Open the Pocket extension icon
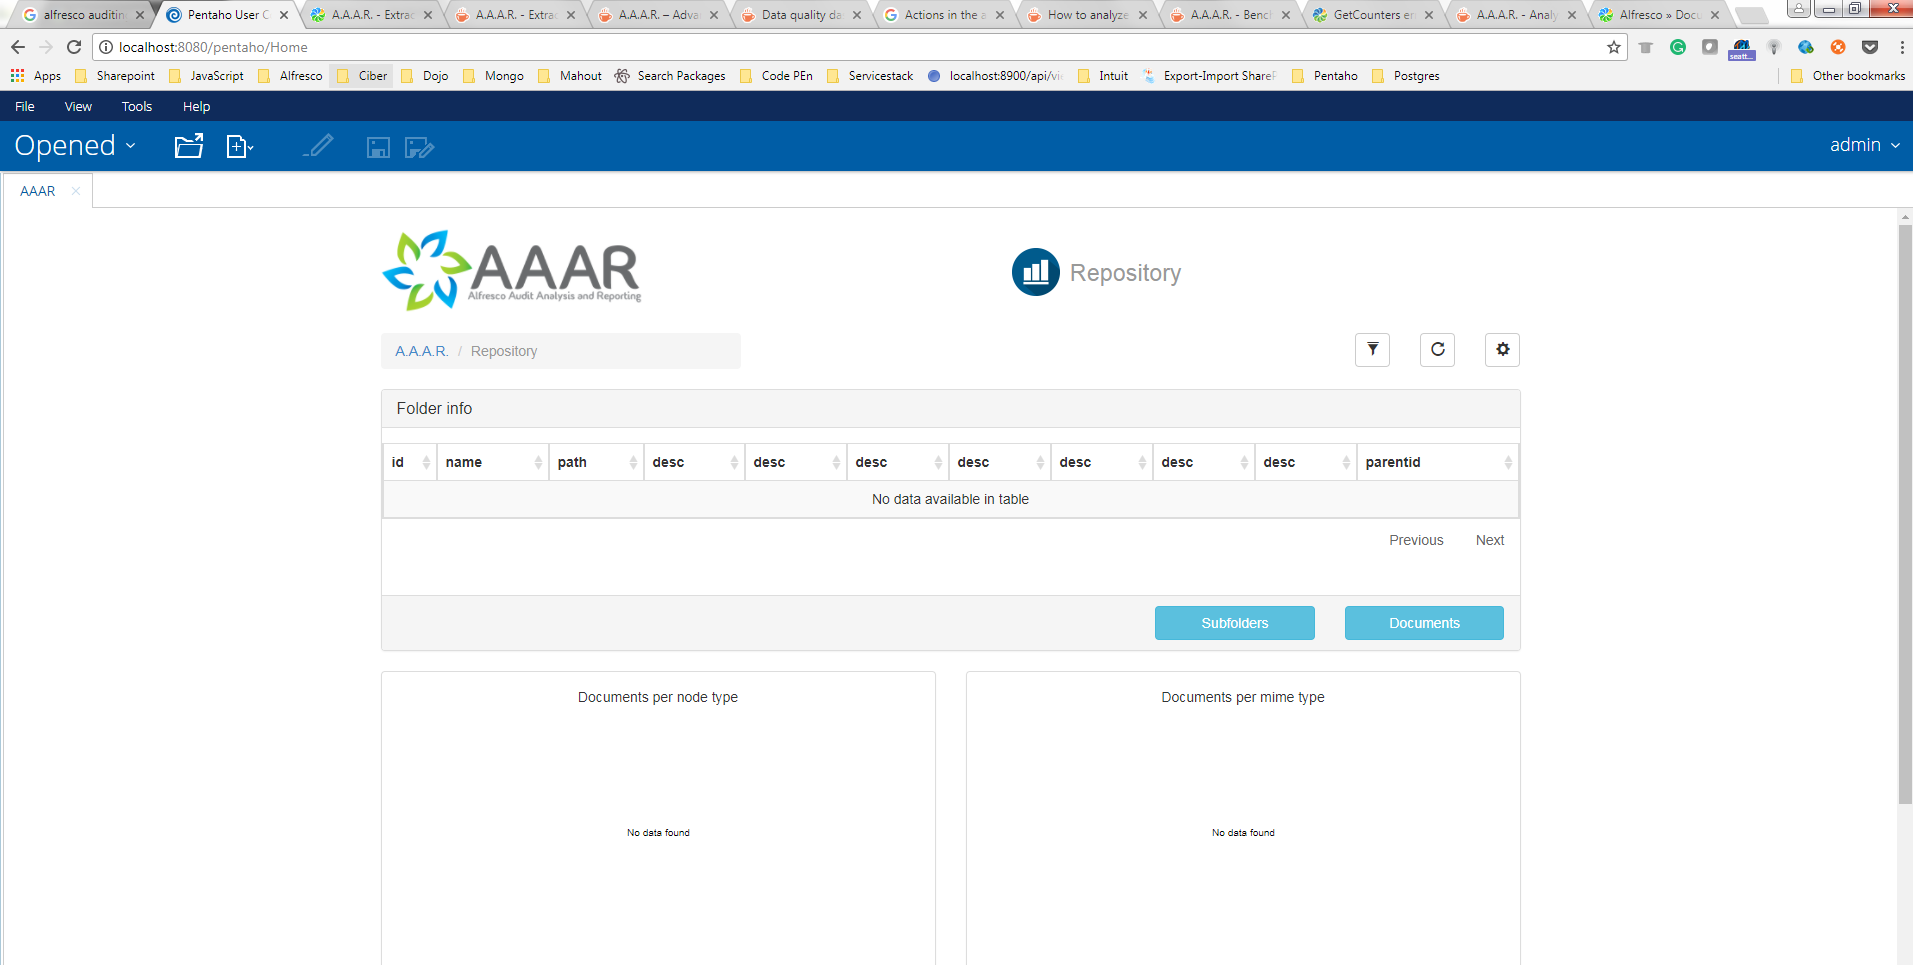The height and width of the screenshot is (965, 1913). click(x=1870, y=47)
